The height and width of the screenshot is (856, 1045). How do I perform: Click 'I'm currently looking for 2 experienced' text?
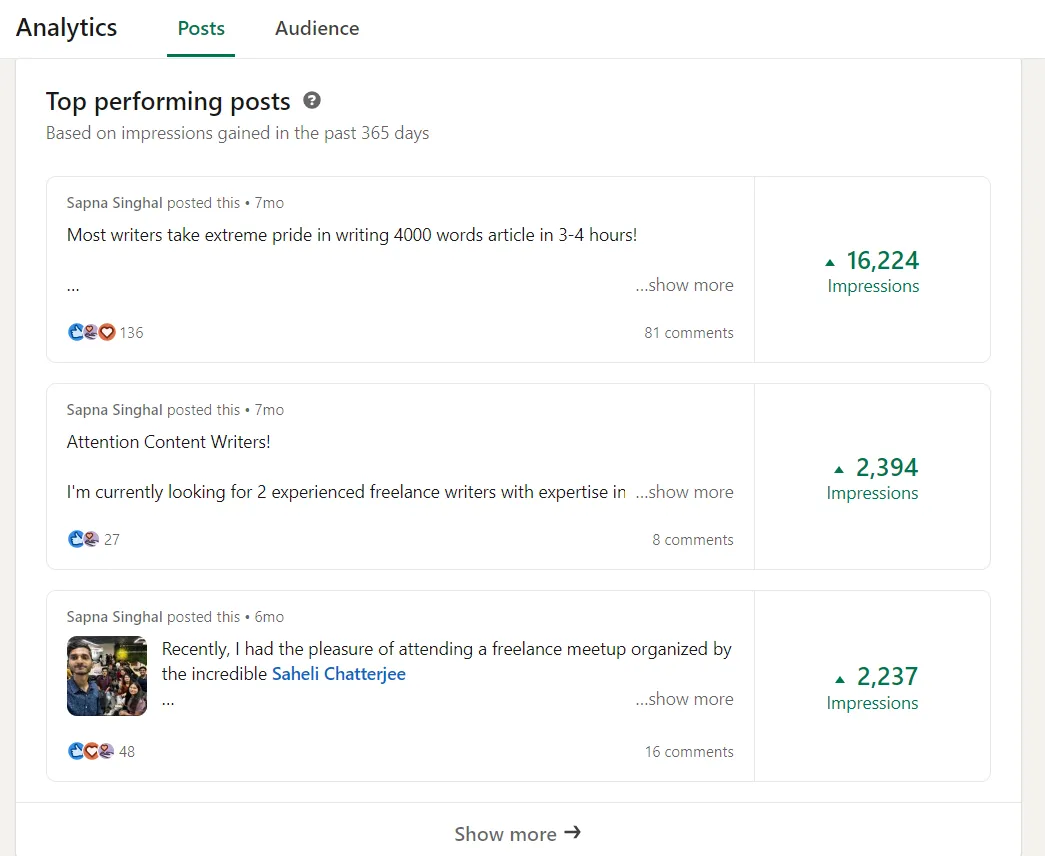(346, 492)
